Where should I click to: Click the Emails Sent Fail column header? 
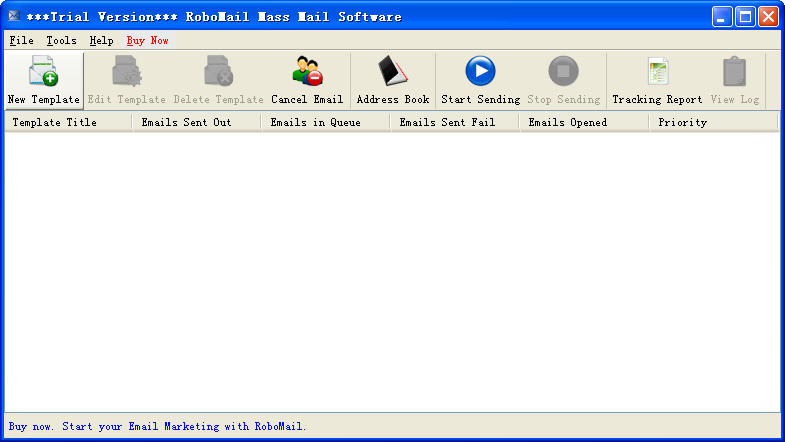455,122
